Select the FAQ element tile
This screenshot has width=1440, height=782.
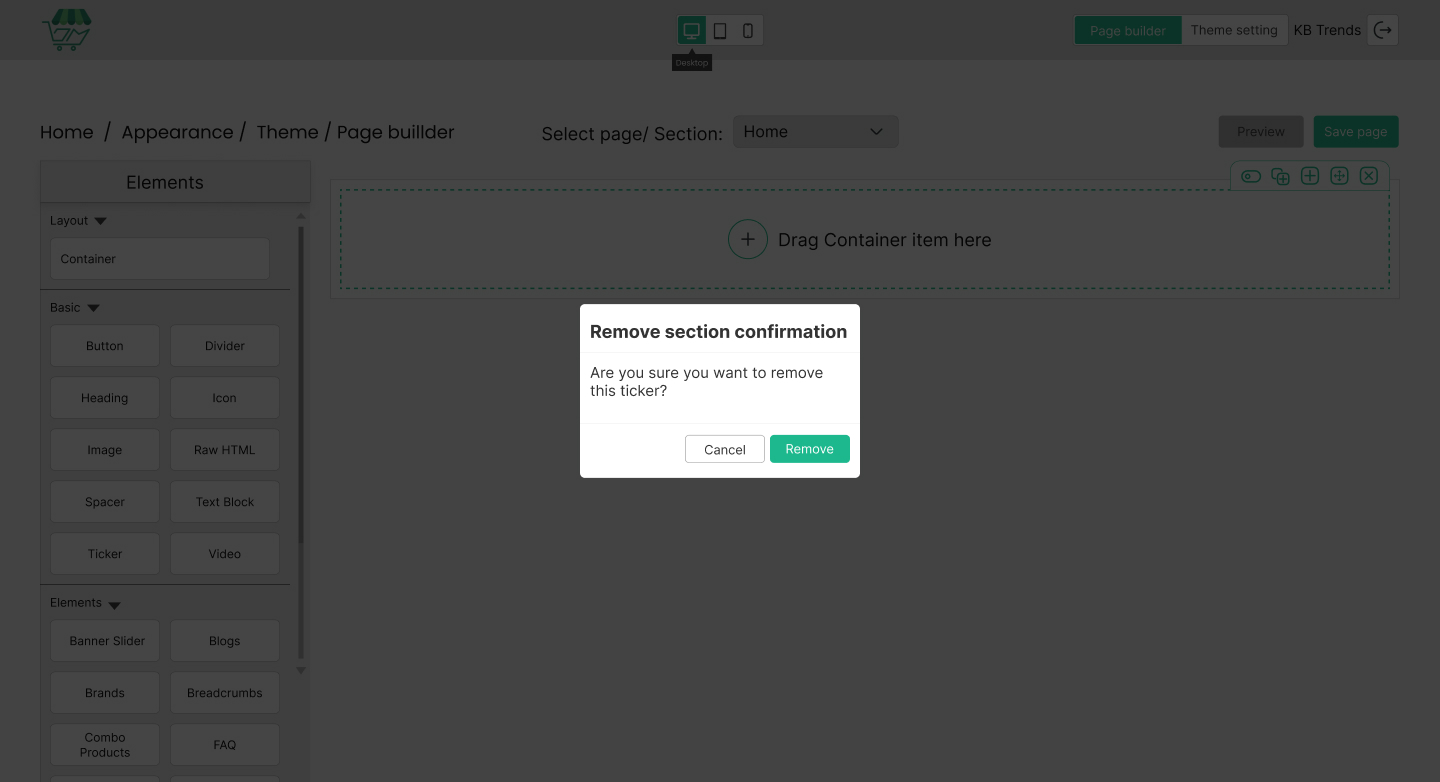pyautogui.click(x=225, y=745)
